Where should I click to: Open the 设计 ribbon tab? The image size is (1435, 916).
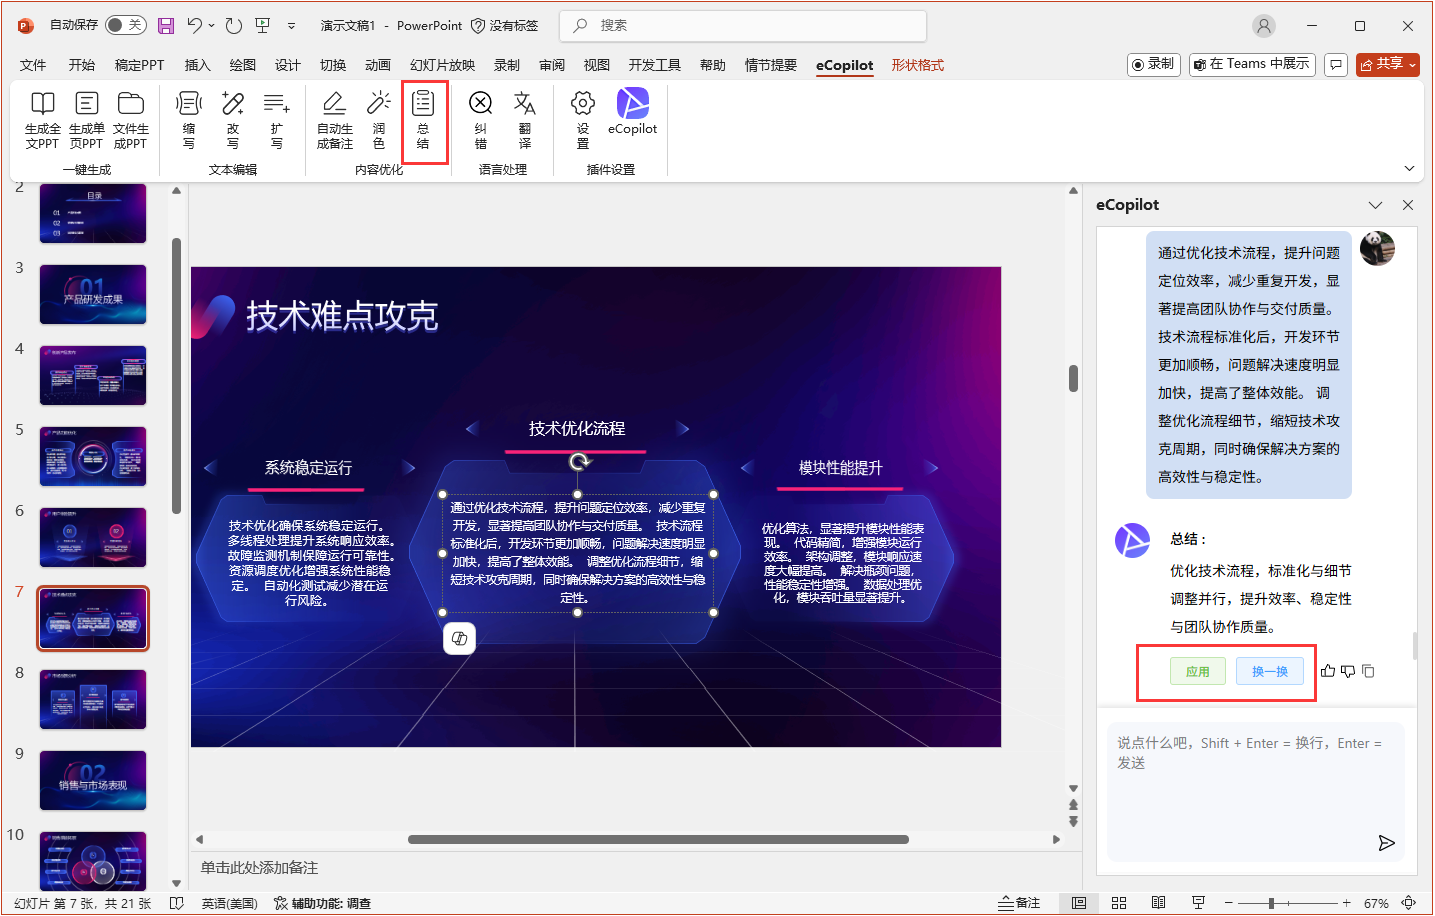click(287, 65)
